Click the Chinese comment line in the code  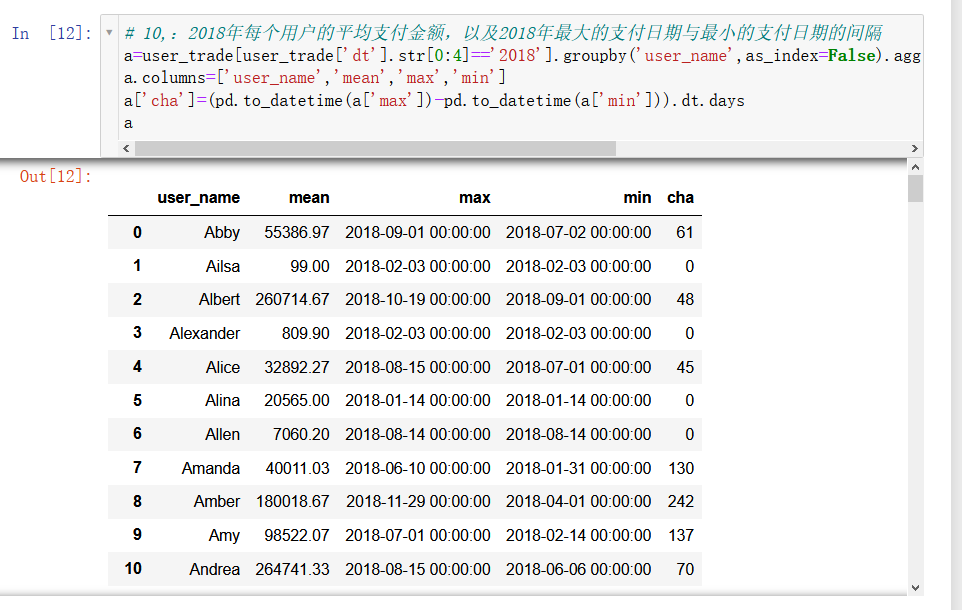(503, 33)
